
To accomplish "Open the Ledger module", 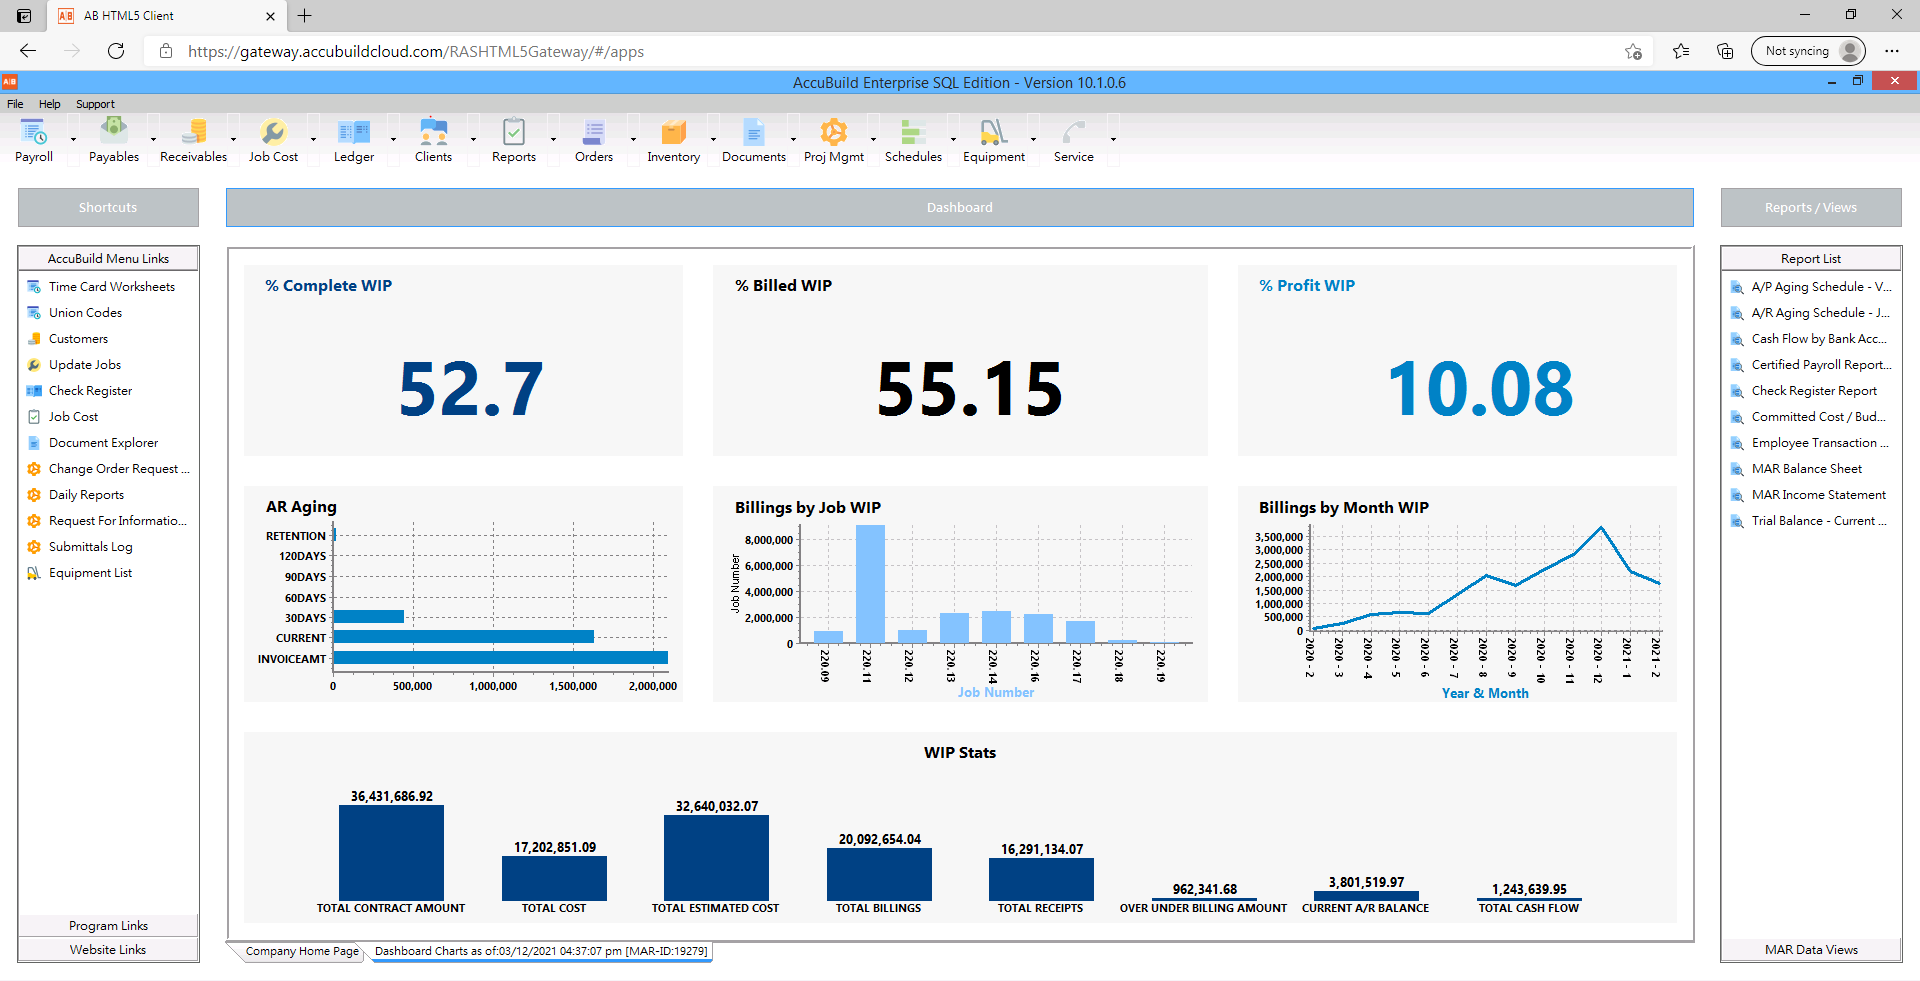I will (x=353, y=138).
